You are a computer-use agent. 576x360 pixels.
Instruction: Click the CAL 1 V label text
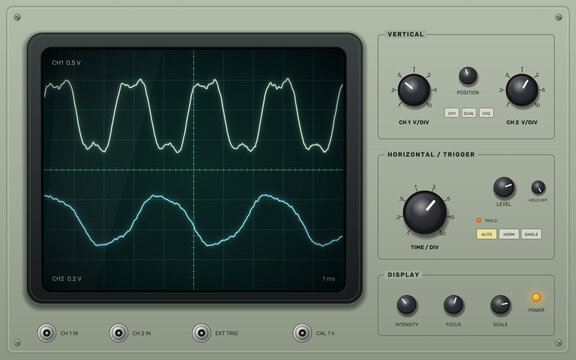[325, 333]
